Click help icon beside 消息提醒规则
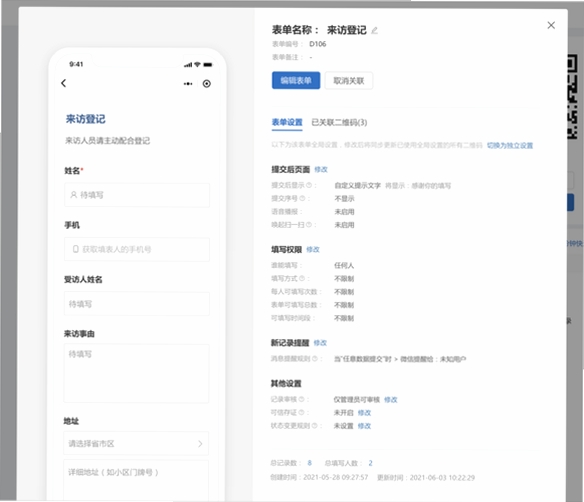This screenshot has width=584, height=502. (315, 359)
